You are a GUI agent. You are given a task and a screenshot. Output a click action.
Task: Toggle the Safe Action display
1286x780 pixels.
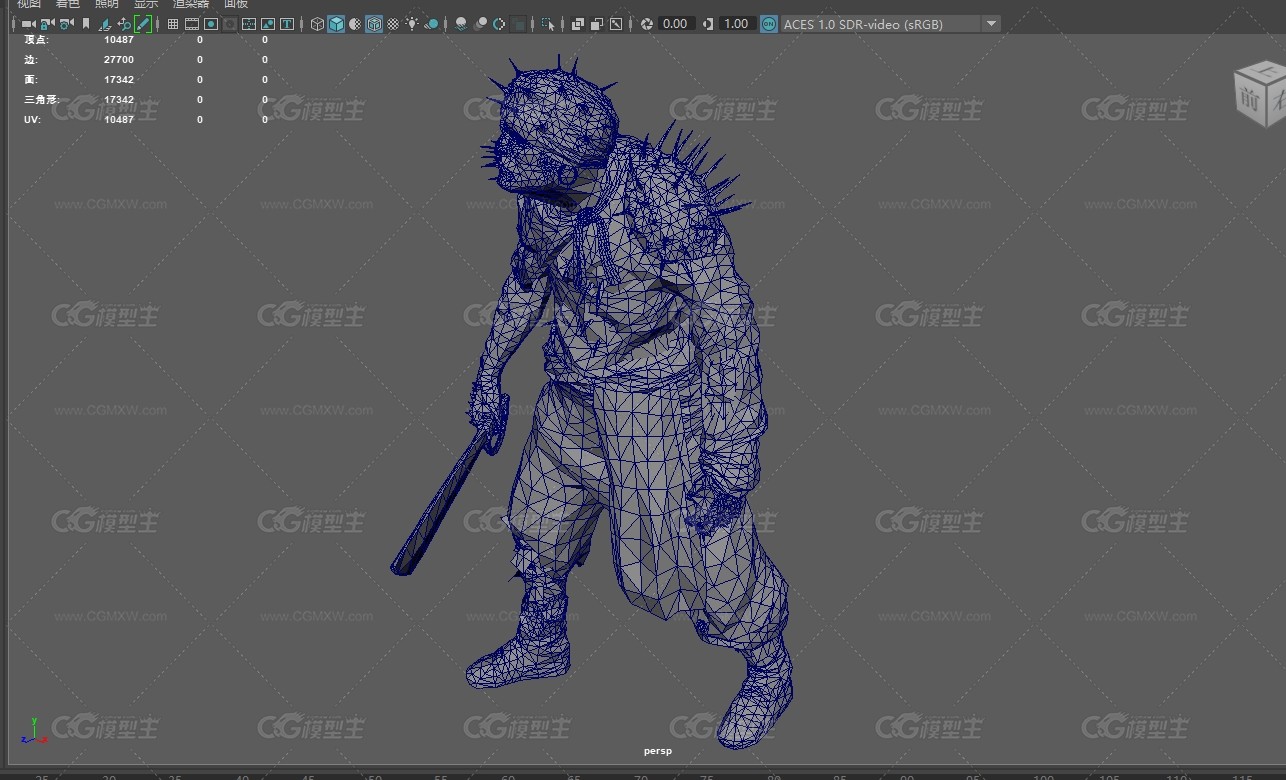[268, 23]
